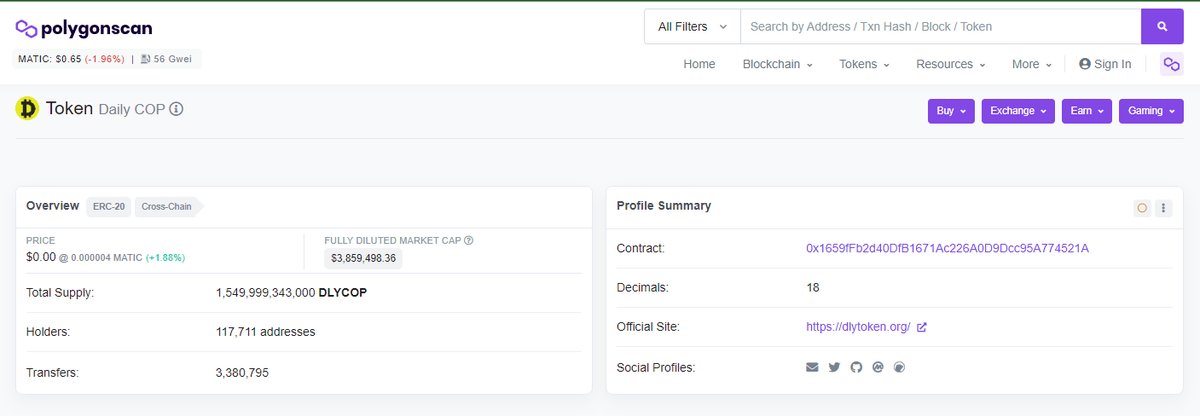
Task: Click the Decimals value 18
Action: click(813, 288)
